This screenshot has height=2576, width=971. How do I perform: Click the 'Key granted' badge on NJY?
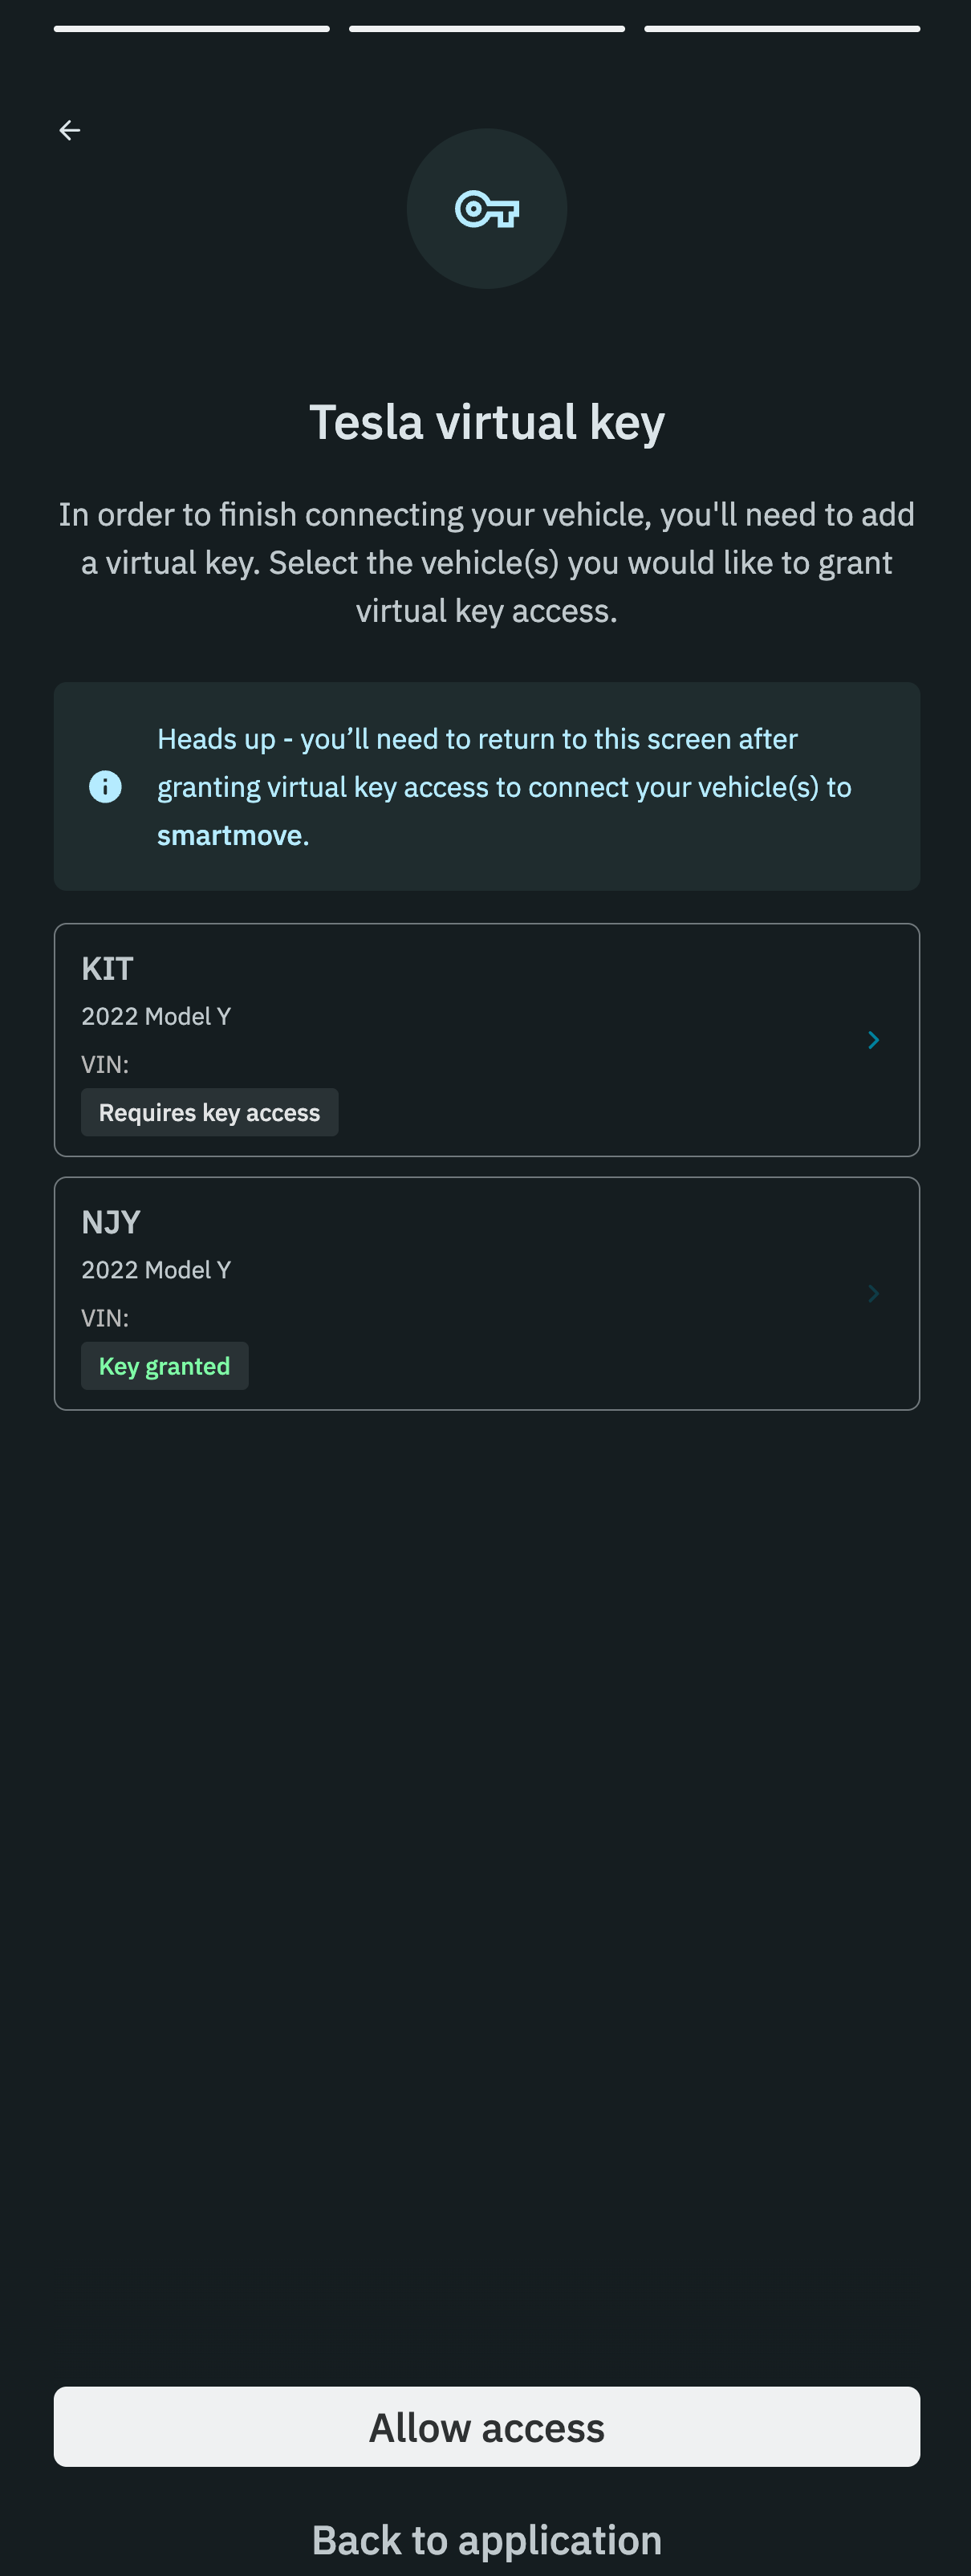[x=164, y=1365]
